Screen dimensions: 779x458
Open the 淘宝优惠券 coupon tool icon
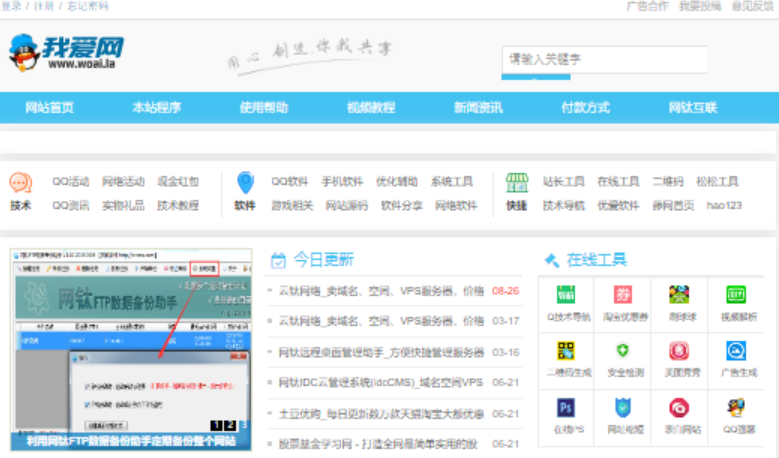coord(622,296)
